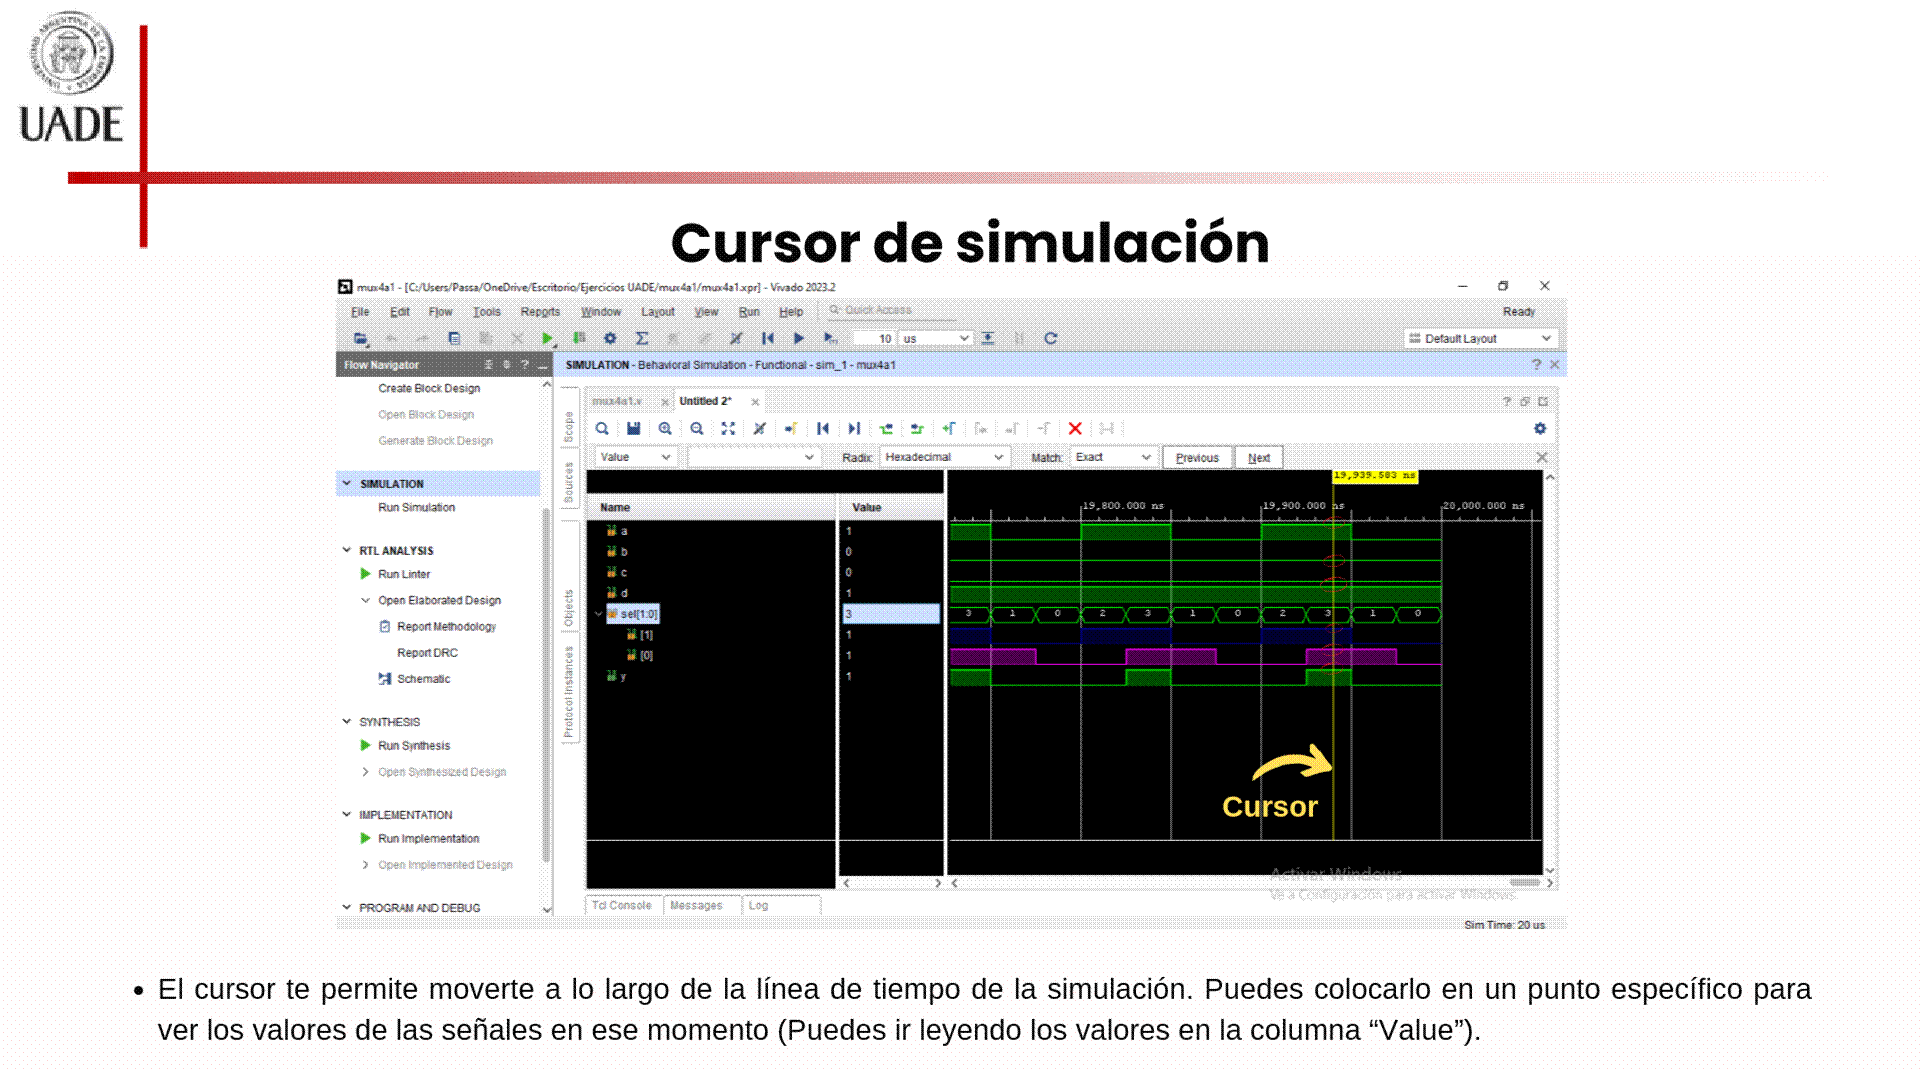Image resolution: width=1920 pixels, height=1080 pixels.
Task: Click the Save Waveform Configuration icon
Action: click(x=633, y=429)
